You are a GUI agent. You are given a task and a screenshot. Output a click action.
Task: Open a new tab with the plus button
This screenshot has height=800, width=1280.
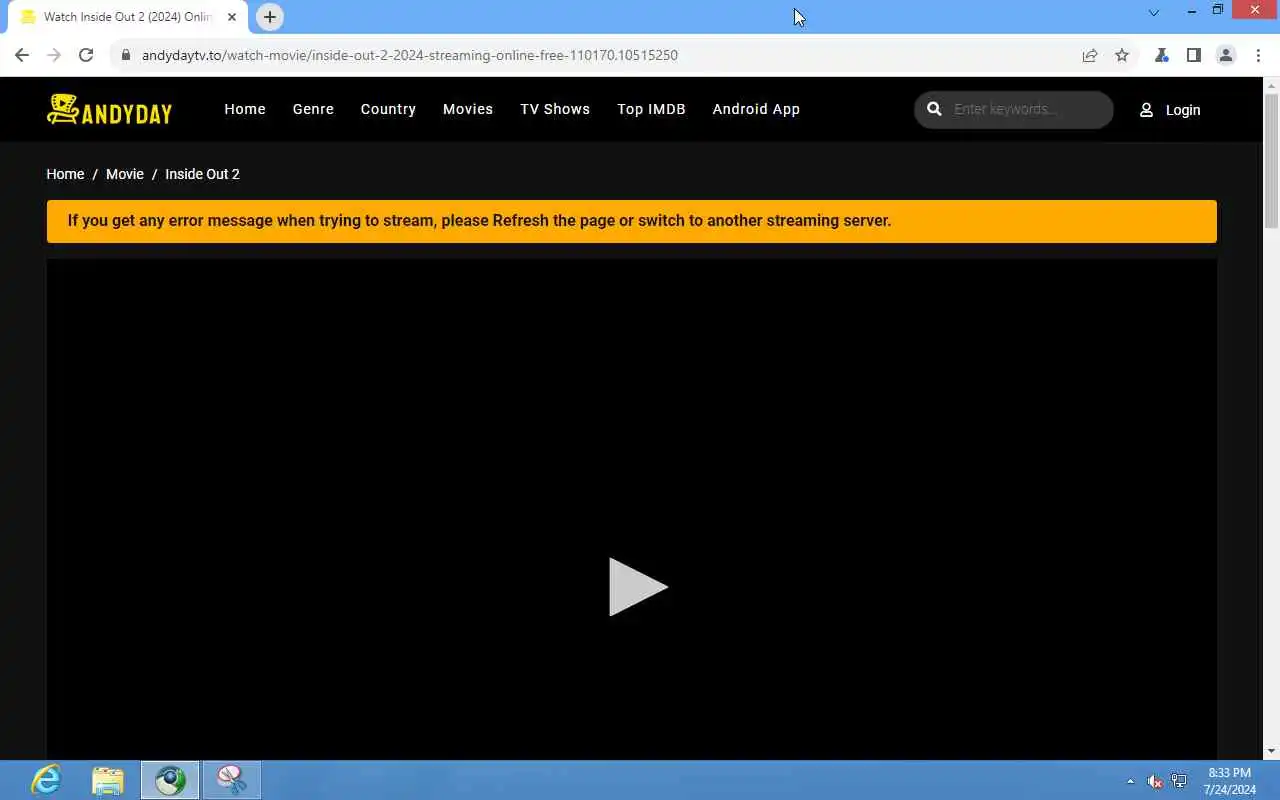click(x=270, y=17)
